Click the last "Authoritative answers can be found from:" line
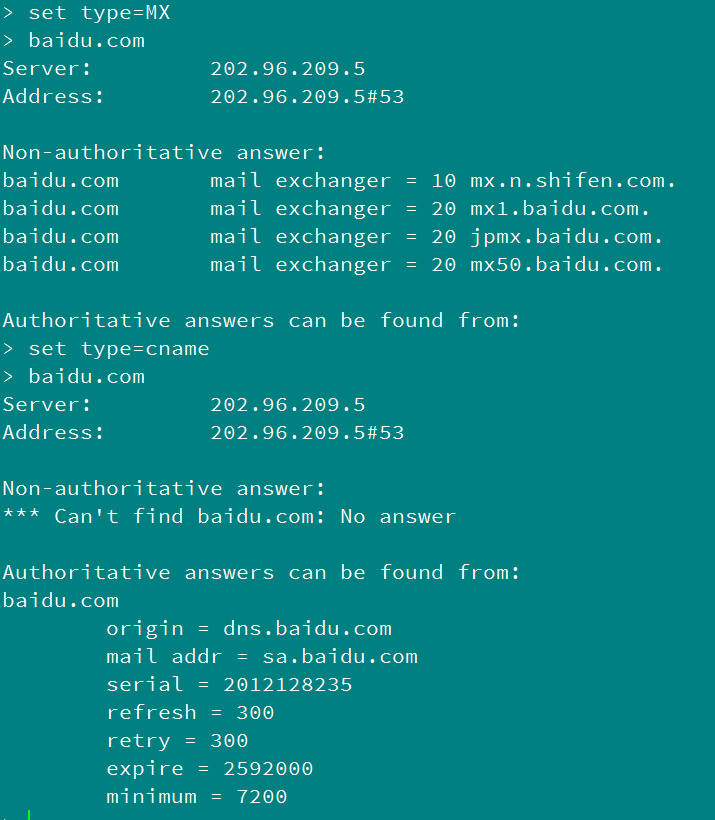 [261, 573]
